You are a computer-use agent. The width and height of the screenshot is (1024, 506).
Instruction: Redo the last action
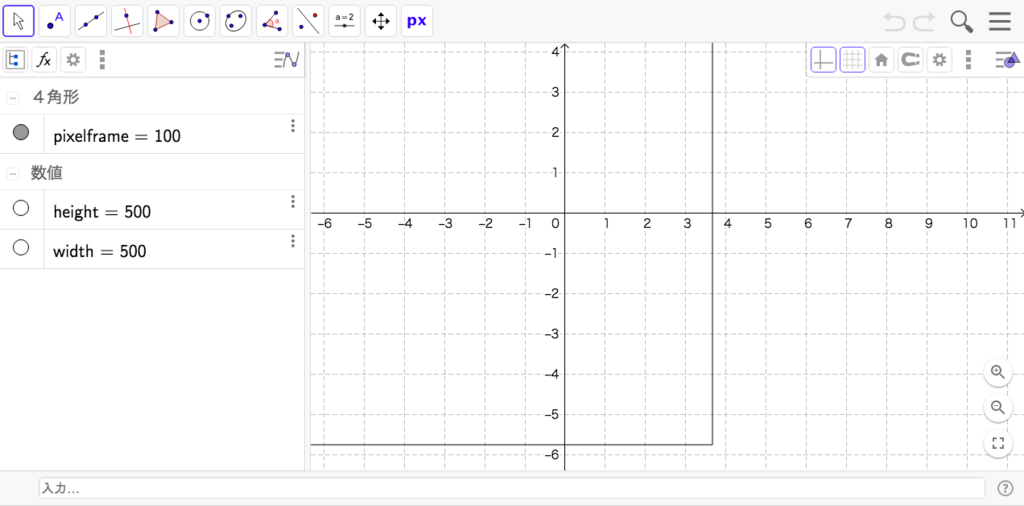coord(924,22)
